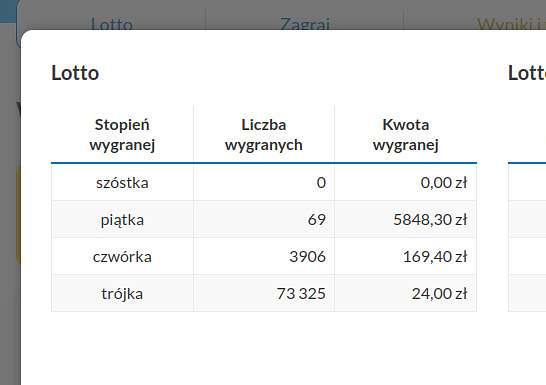Open the Lotto tab behind the dialog
This screenshot has width=546, height=385.
pyautogui.click(x=111, y=24)
